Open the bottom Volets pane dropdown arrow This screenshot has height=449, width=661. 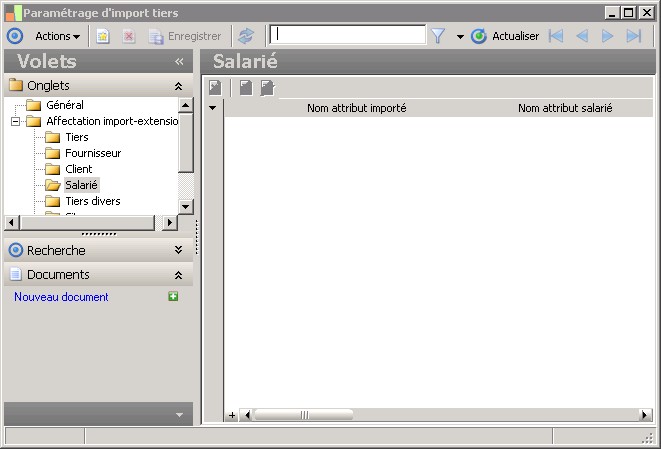180,415
